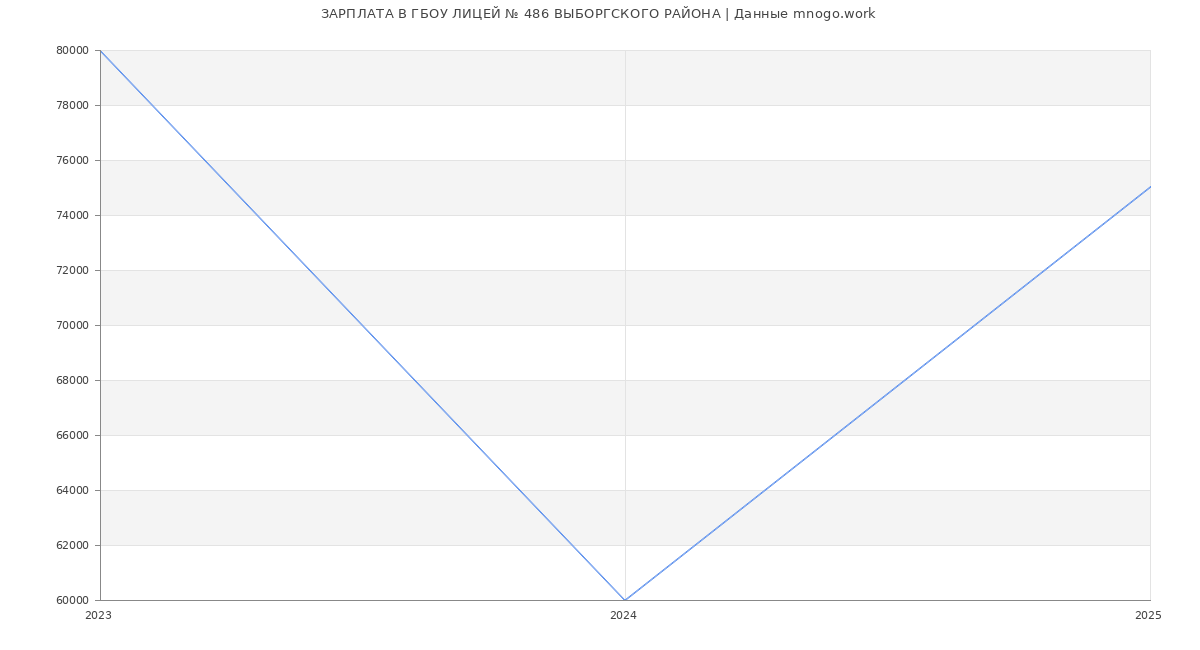Select the 2025 x-axis label
Screen dimensions: 1200x650
tap(1148, 616)
